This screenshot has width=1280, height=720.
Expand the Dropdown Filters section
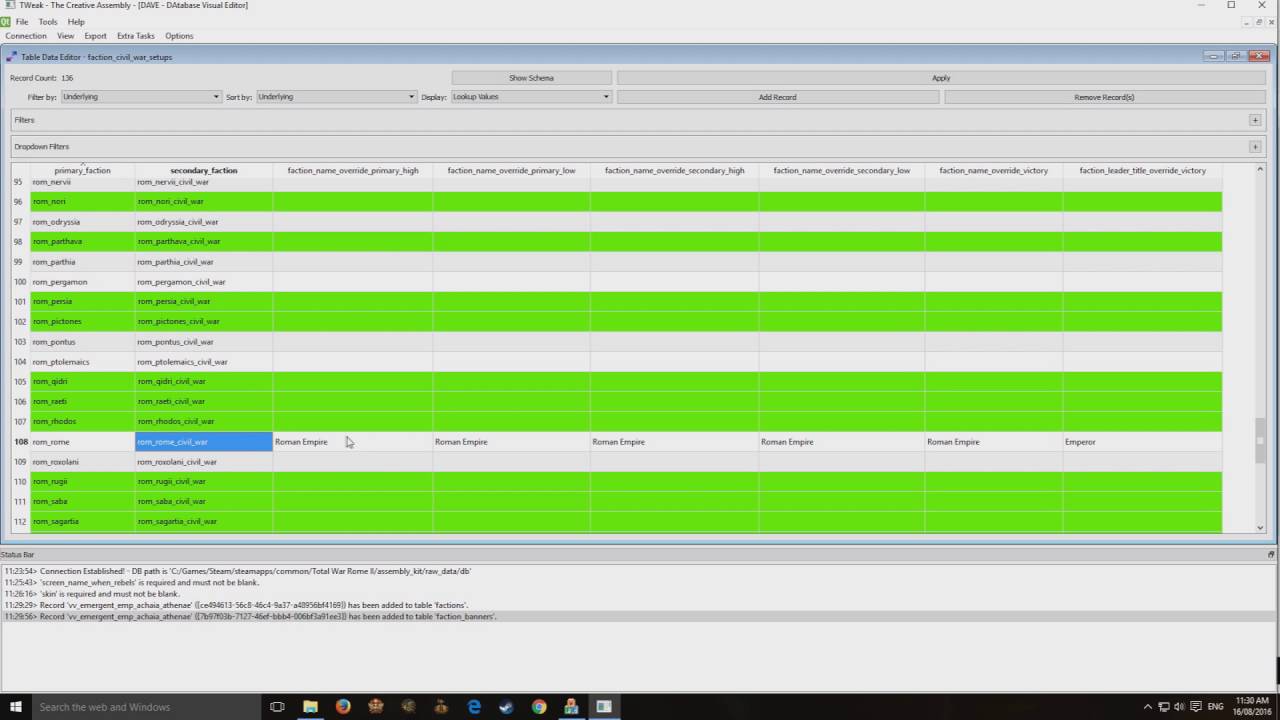(x=1255, y=147)
